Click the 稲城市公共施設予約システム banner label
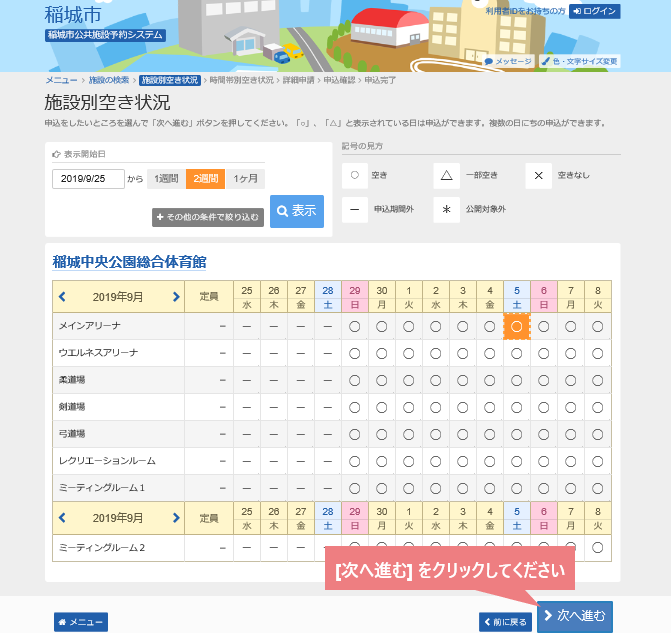Image resolution: width=671 pixels, height=633 pixels. pyautogui.click(x=105, y=35)
